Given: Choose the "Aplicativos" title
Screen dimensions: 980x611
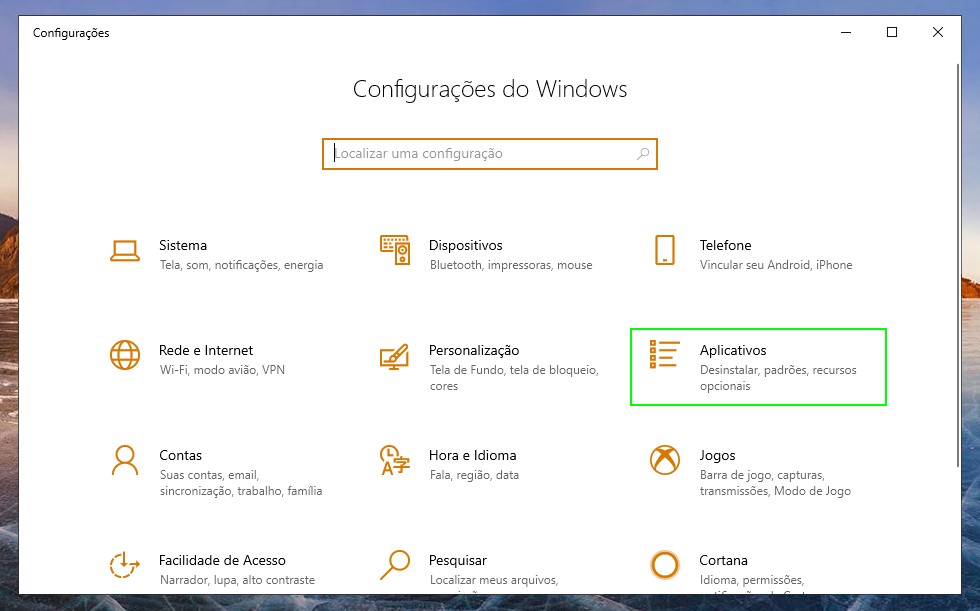Looking at the screenshot, I should click(732, 350).
